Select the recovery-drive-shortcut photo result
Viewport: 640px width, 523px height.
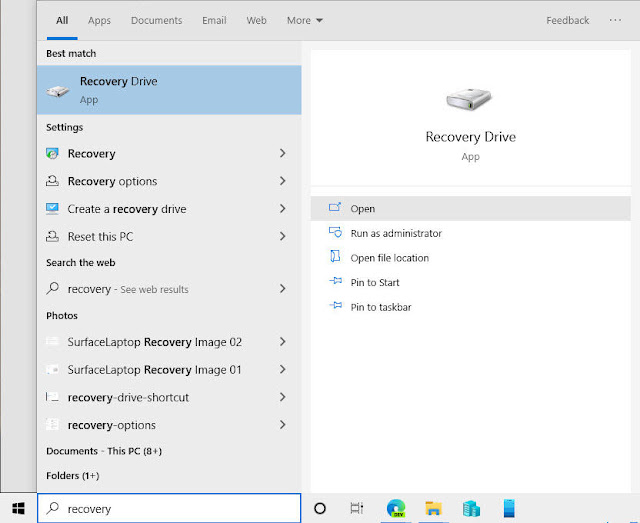pyautogui.click(x=169, y=397)
